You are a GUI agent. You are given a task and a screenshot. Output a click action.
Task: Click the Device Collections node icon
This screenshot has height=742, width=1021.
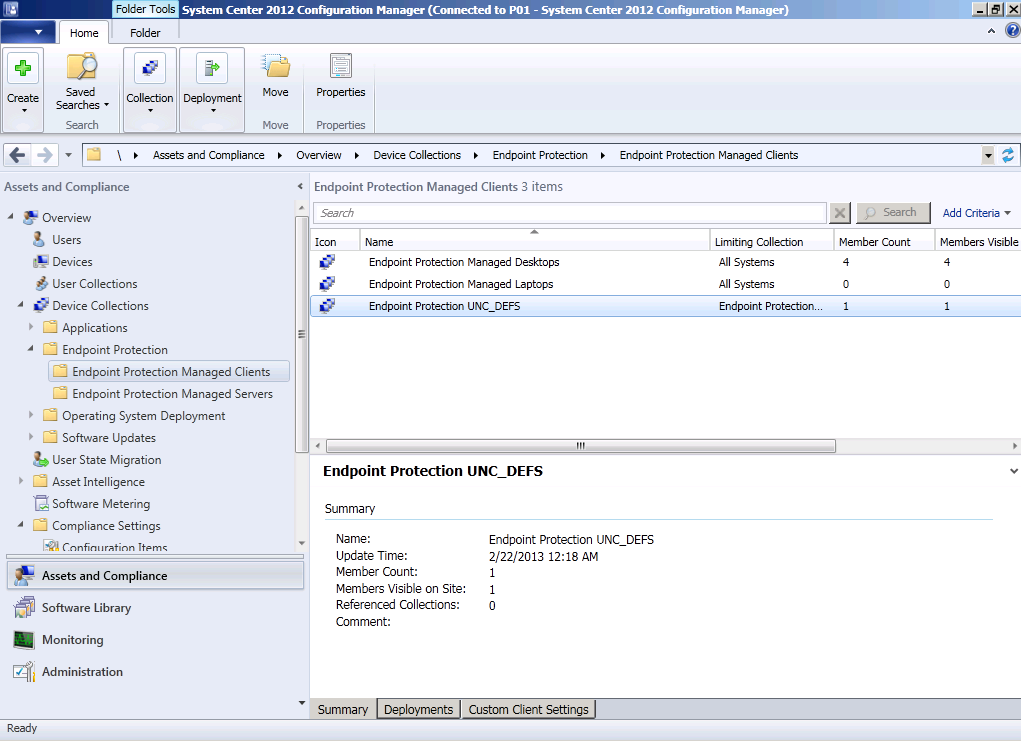[x=41, y=305]
